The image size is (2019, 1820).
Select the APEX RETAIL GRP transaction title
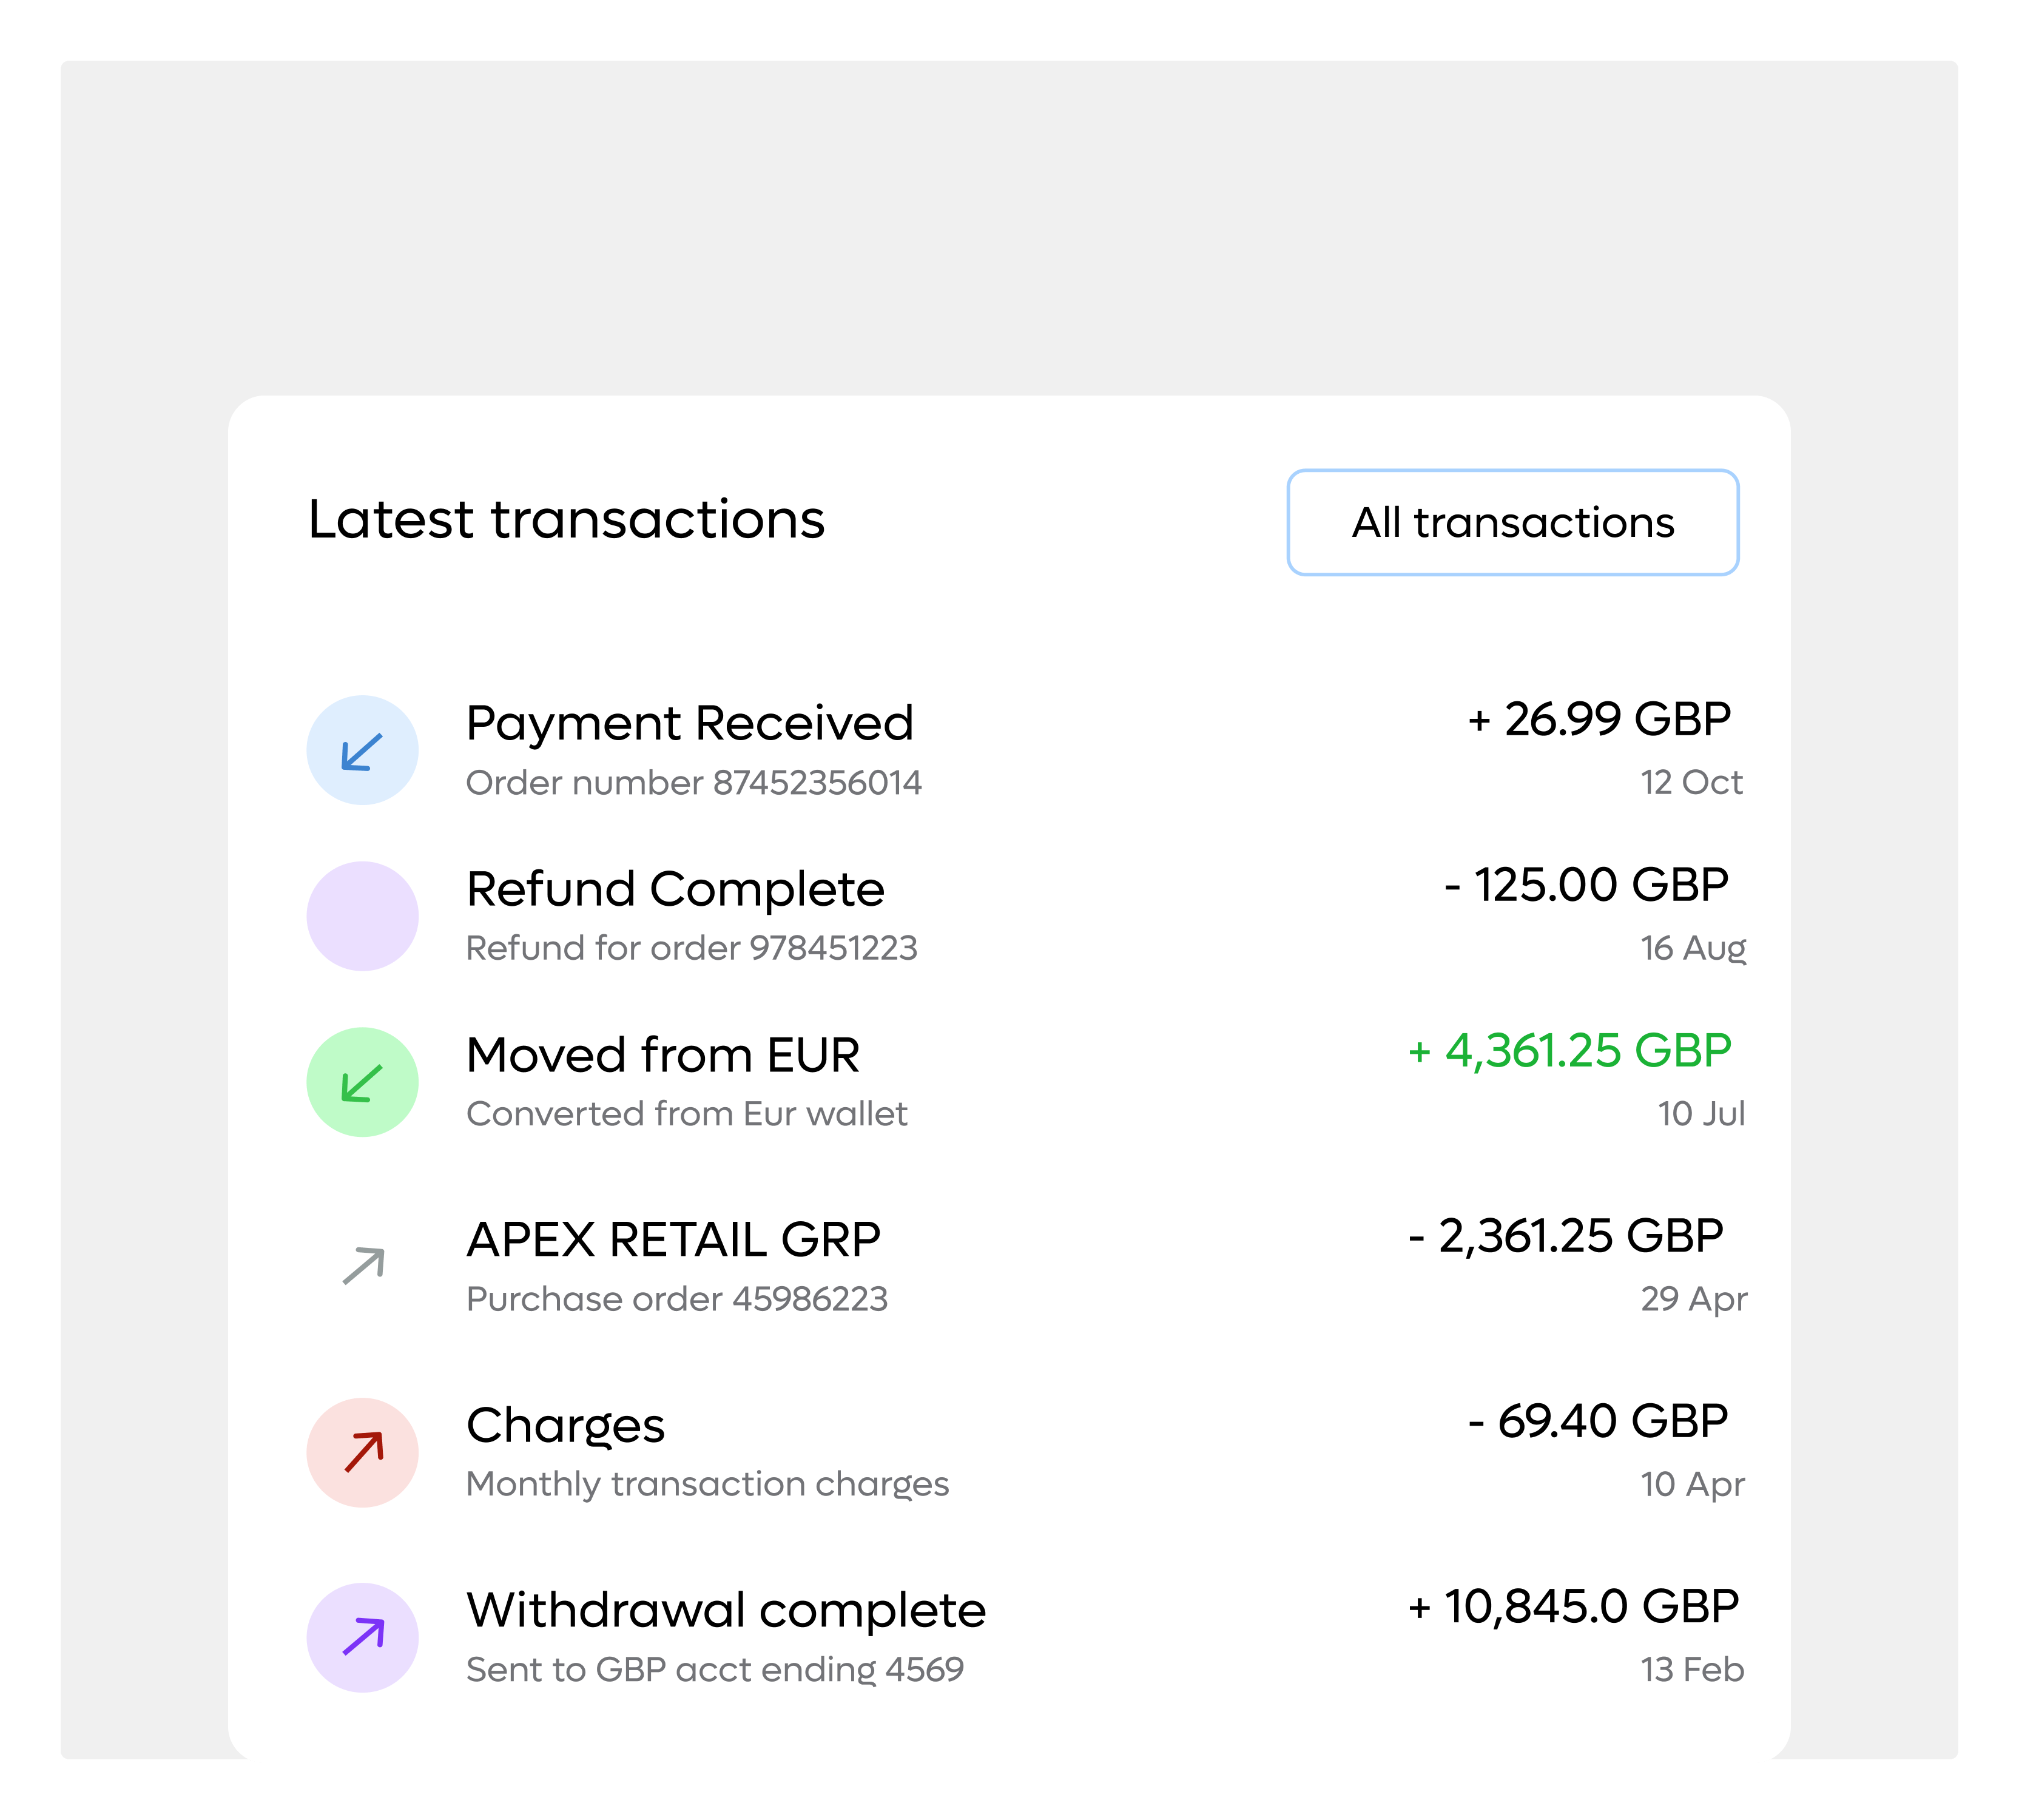click(x=673, y=1240)
